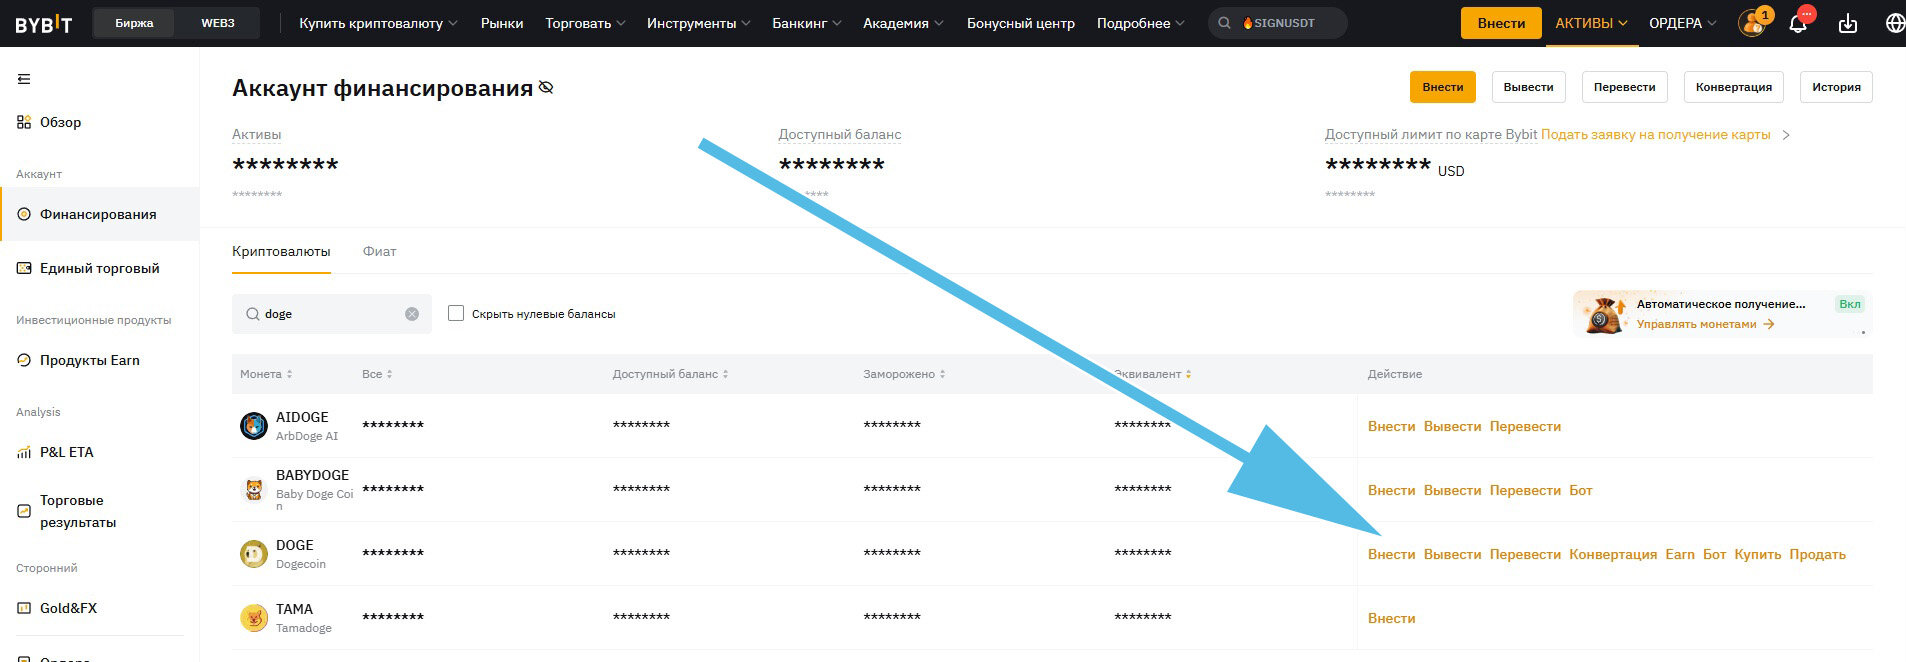Screen dimensions: 1906x662
Task: Click Конвертация button in header
Action: click(x=1734, y=87)
